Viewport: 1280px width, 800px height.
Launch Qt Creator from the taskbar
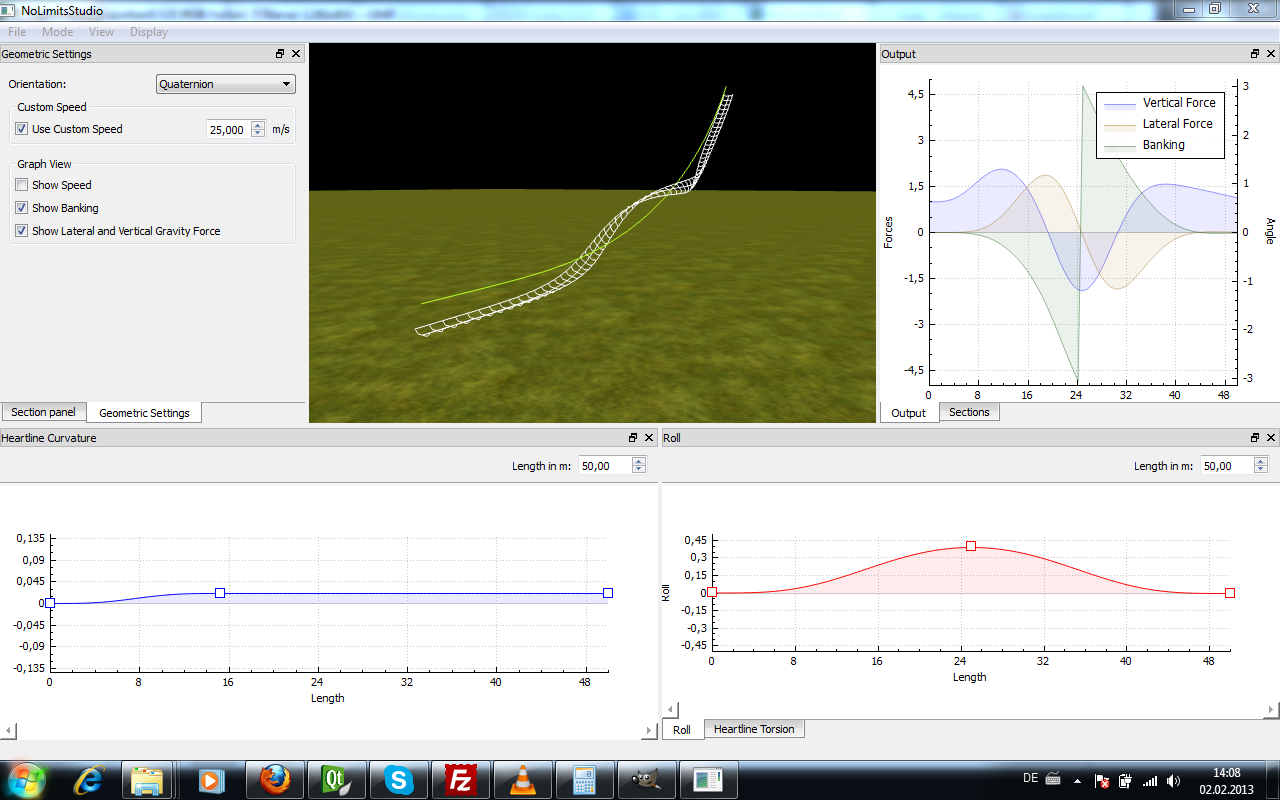[x=337, y=779]
